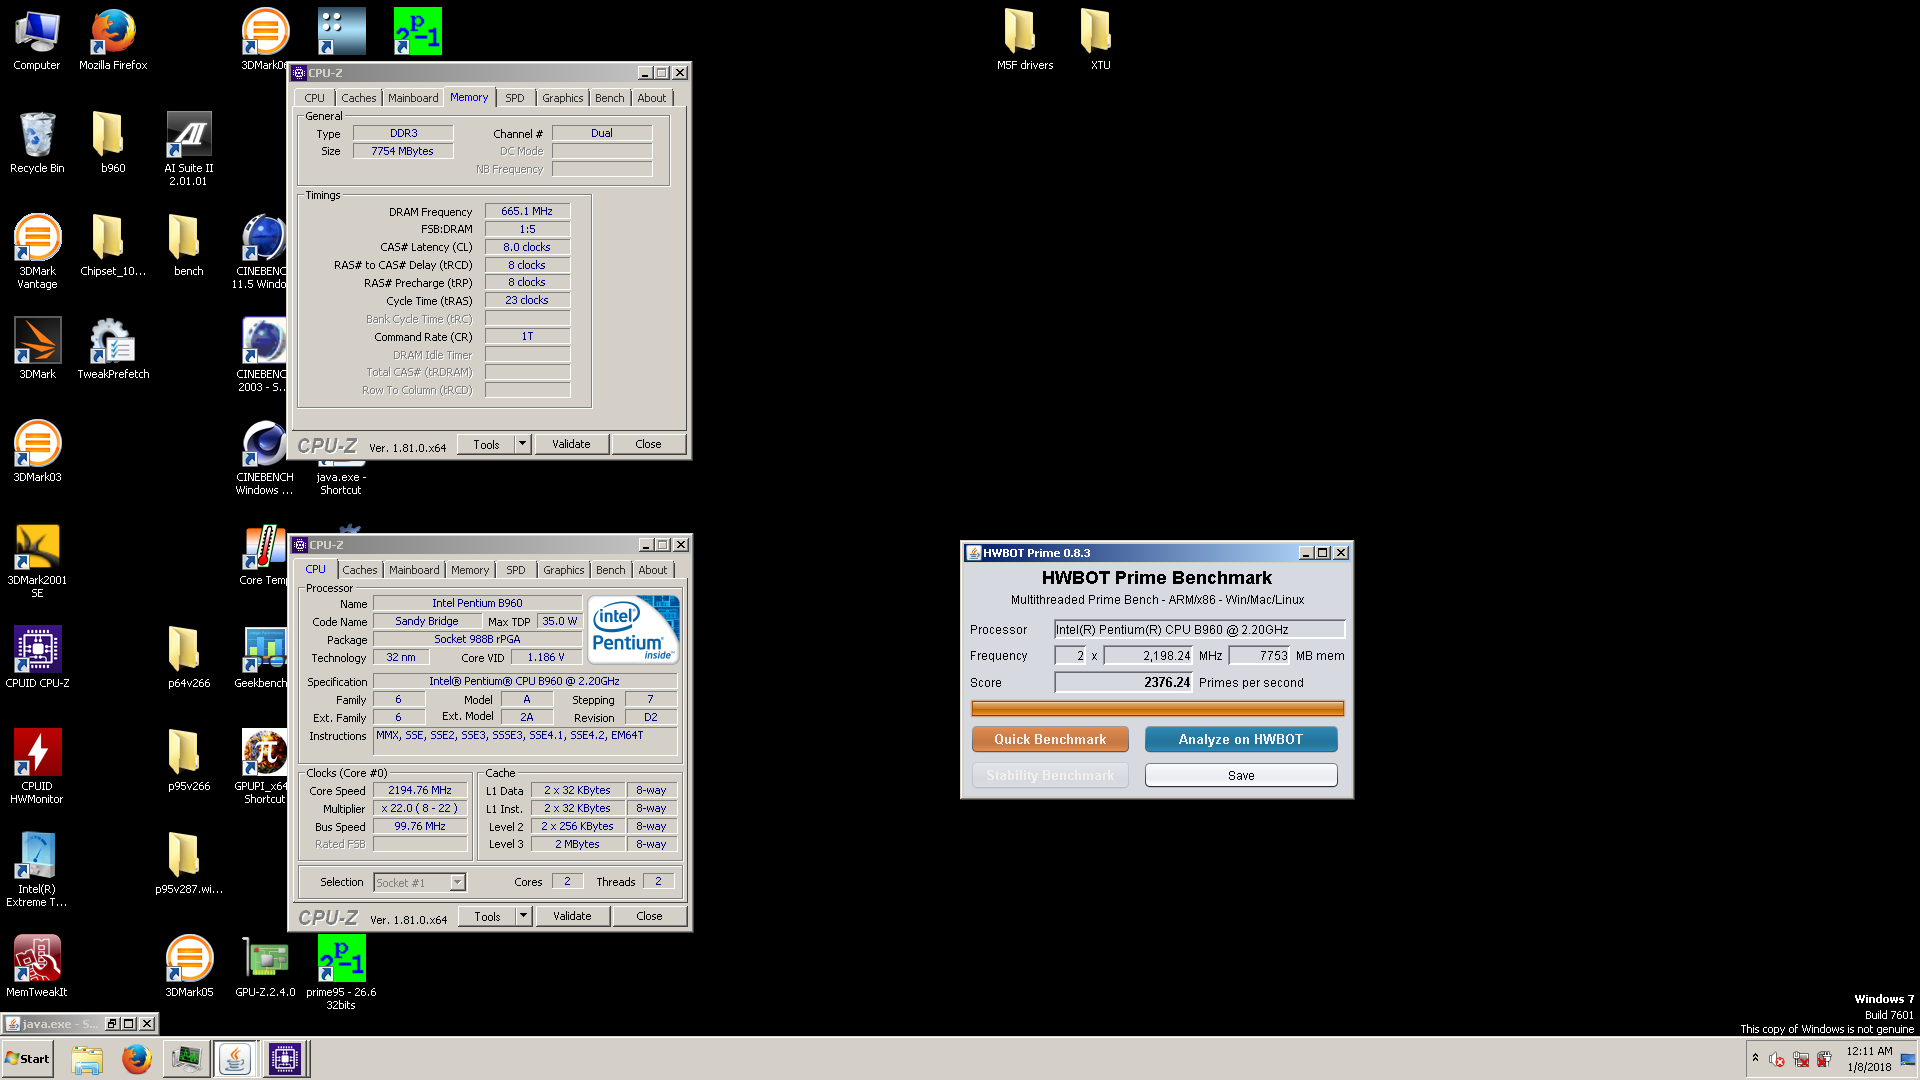The width and height of the screenshot is (1920, 1080).
Task: Launch Mozilla Firefox from desktop
Action: click(113, 40)
